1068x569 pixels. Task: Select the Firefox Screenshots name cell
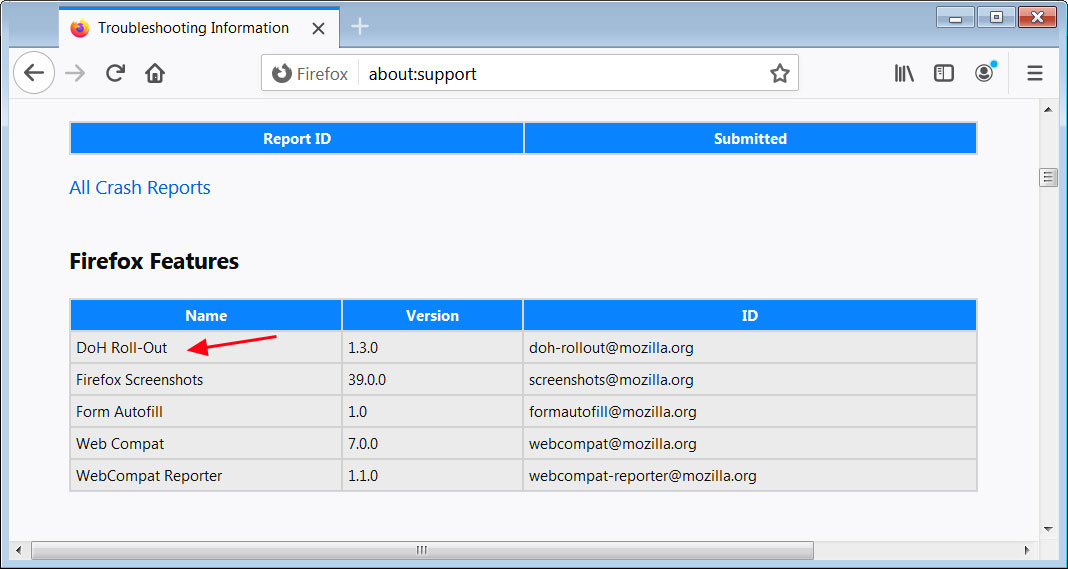click(x=206, y=380)
